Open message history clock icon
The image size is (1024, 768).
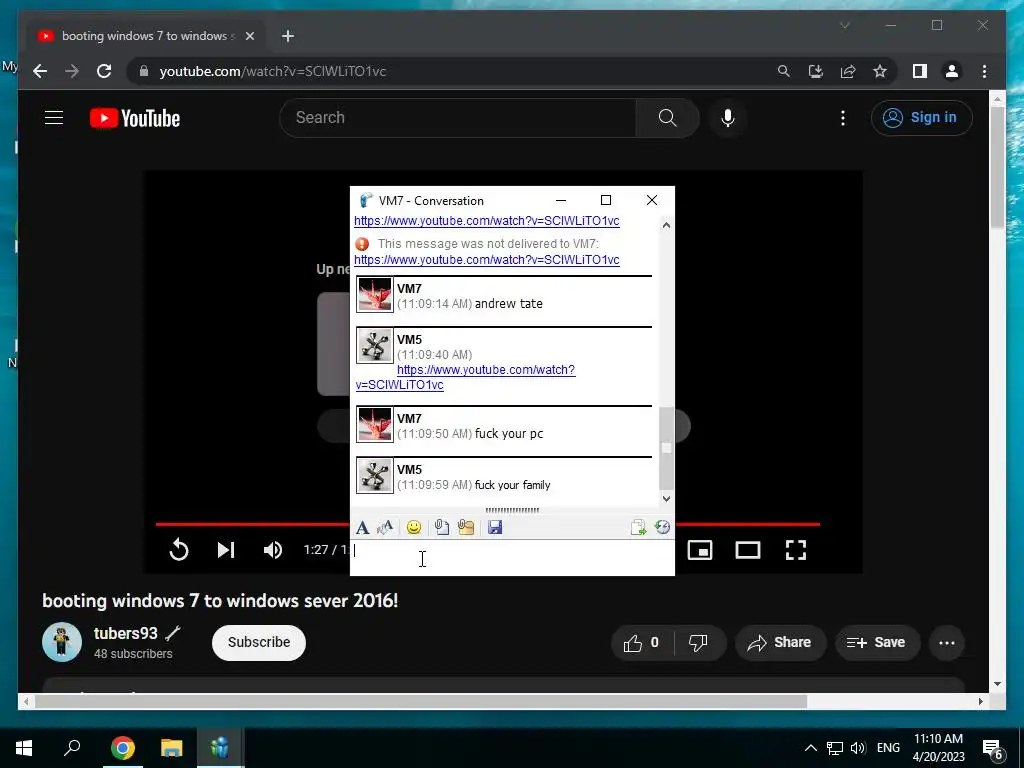coord(662,528)
